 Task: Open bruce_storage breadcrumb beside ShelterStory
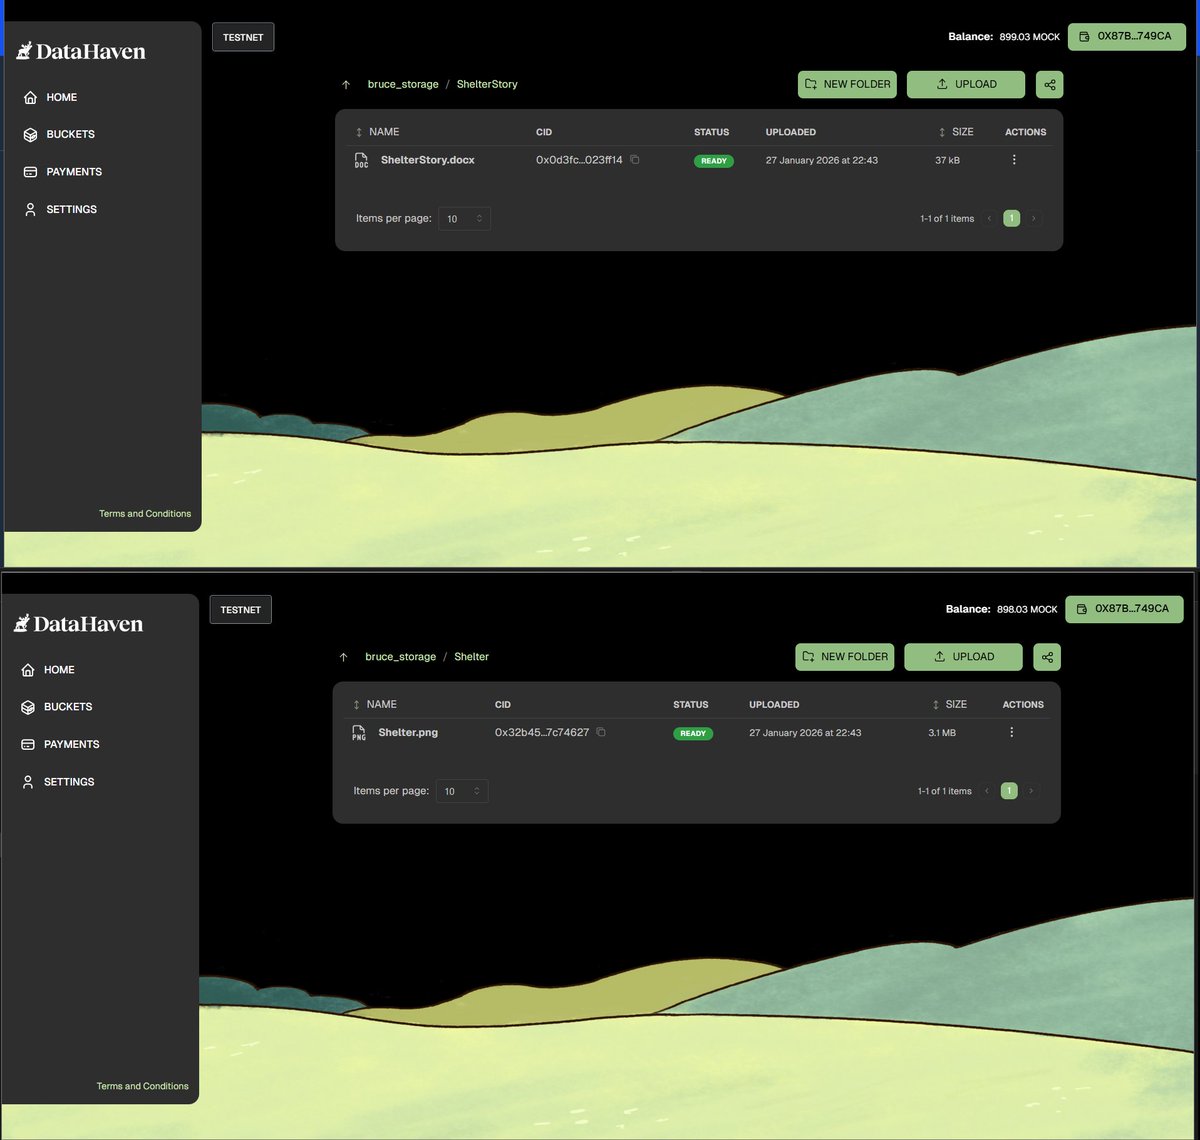[403, 84]
